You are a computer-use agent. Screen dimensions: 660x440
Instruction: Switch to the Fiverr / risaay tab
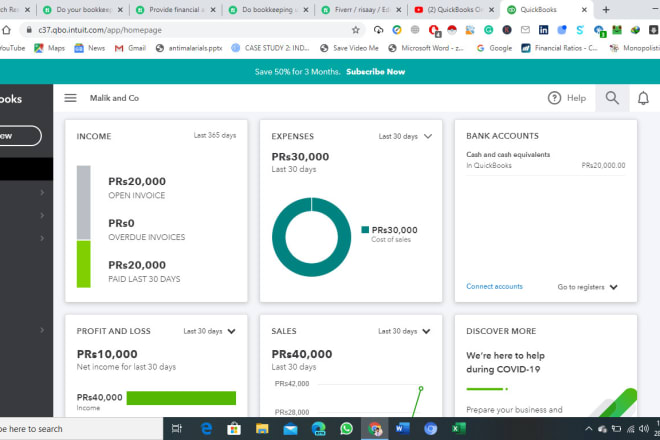pyautogui.click(x=360, y=9)
